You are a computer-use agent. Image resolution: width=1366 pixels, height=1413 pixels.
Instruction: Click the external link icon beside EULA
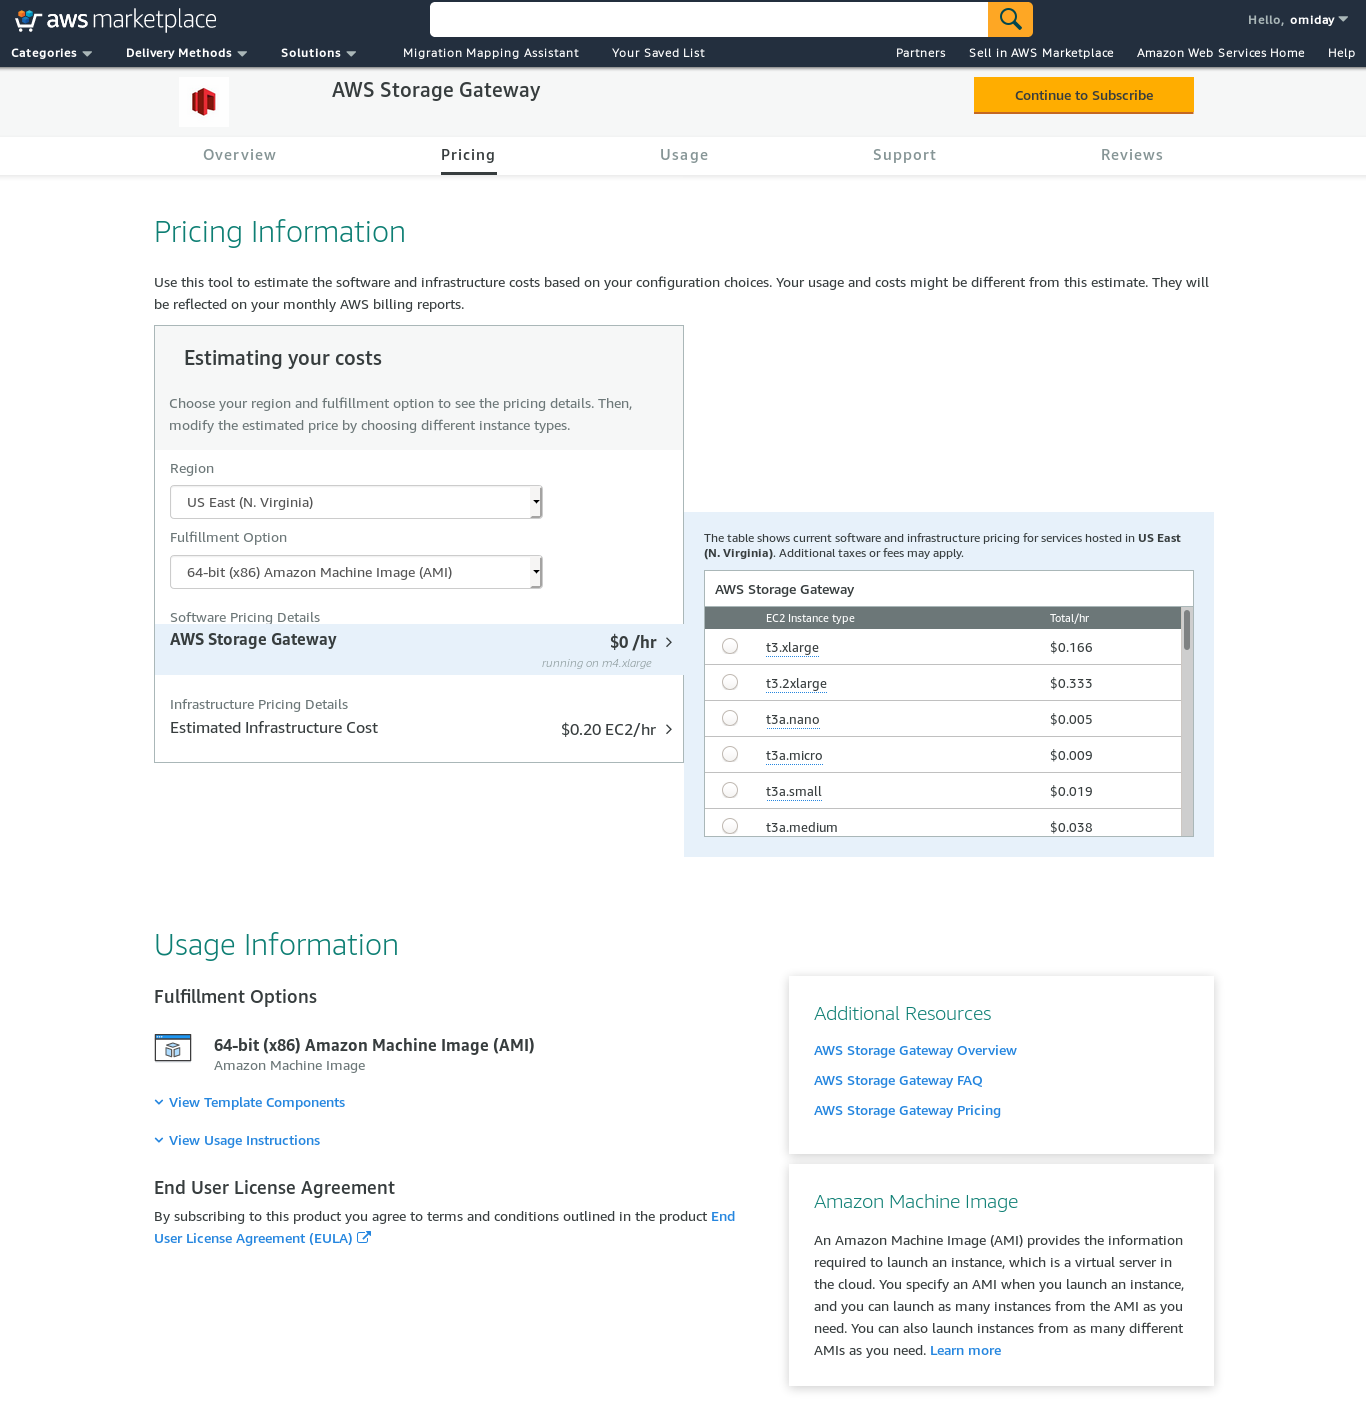pos(364,1237)
